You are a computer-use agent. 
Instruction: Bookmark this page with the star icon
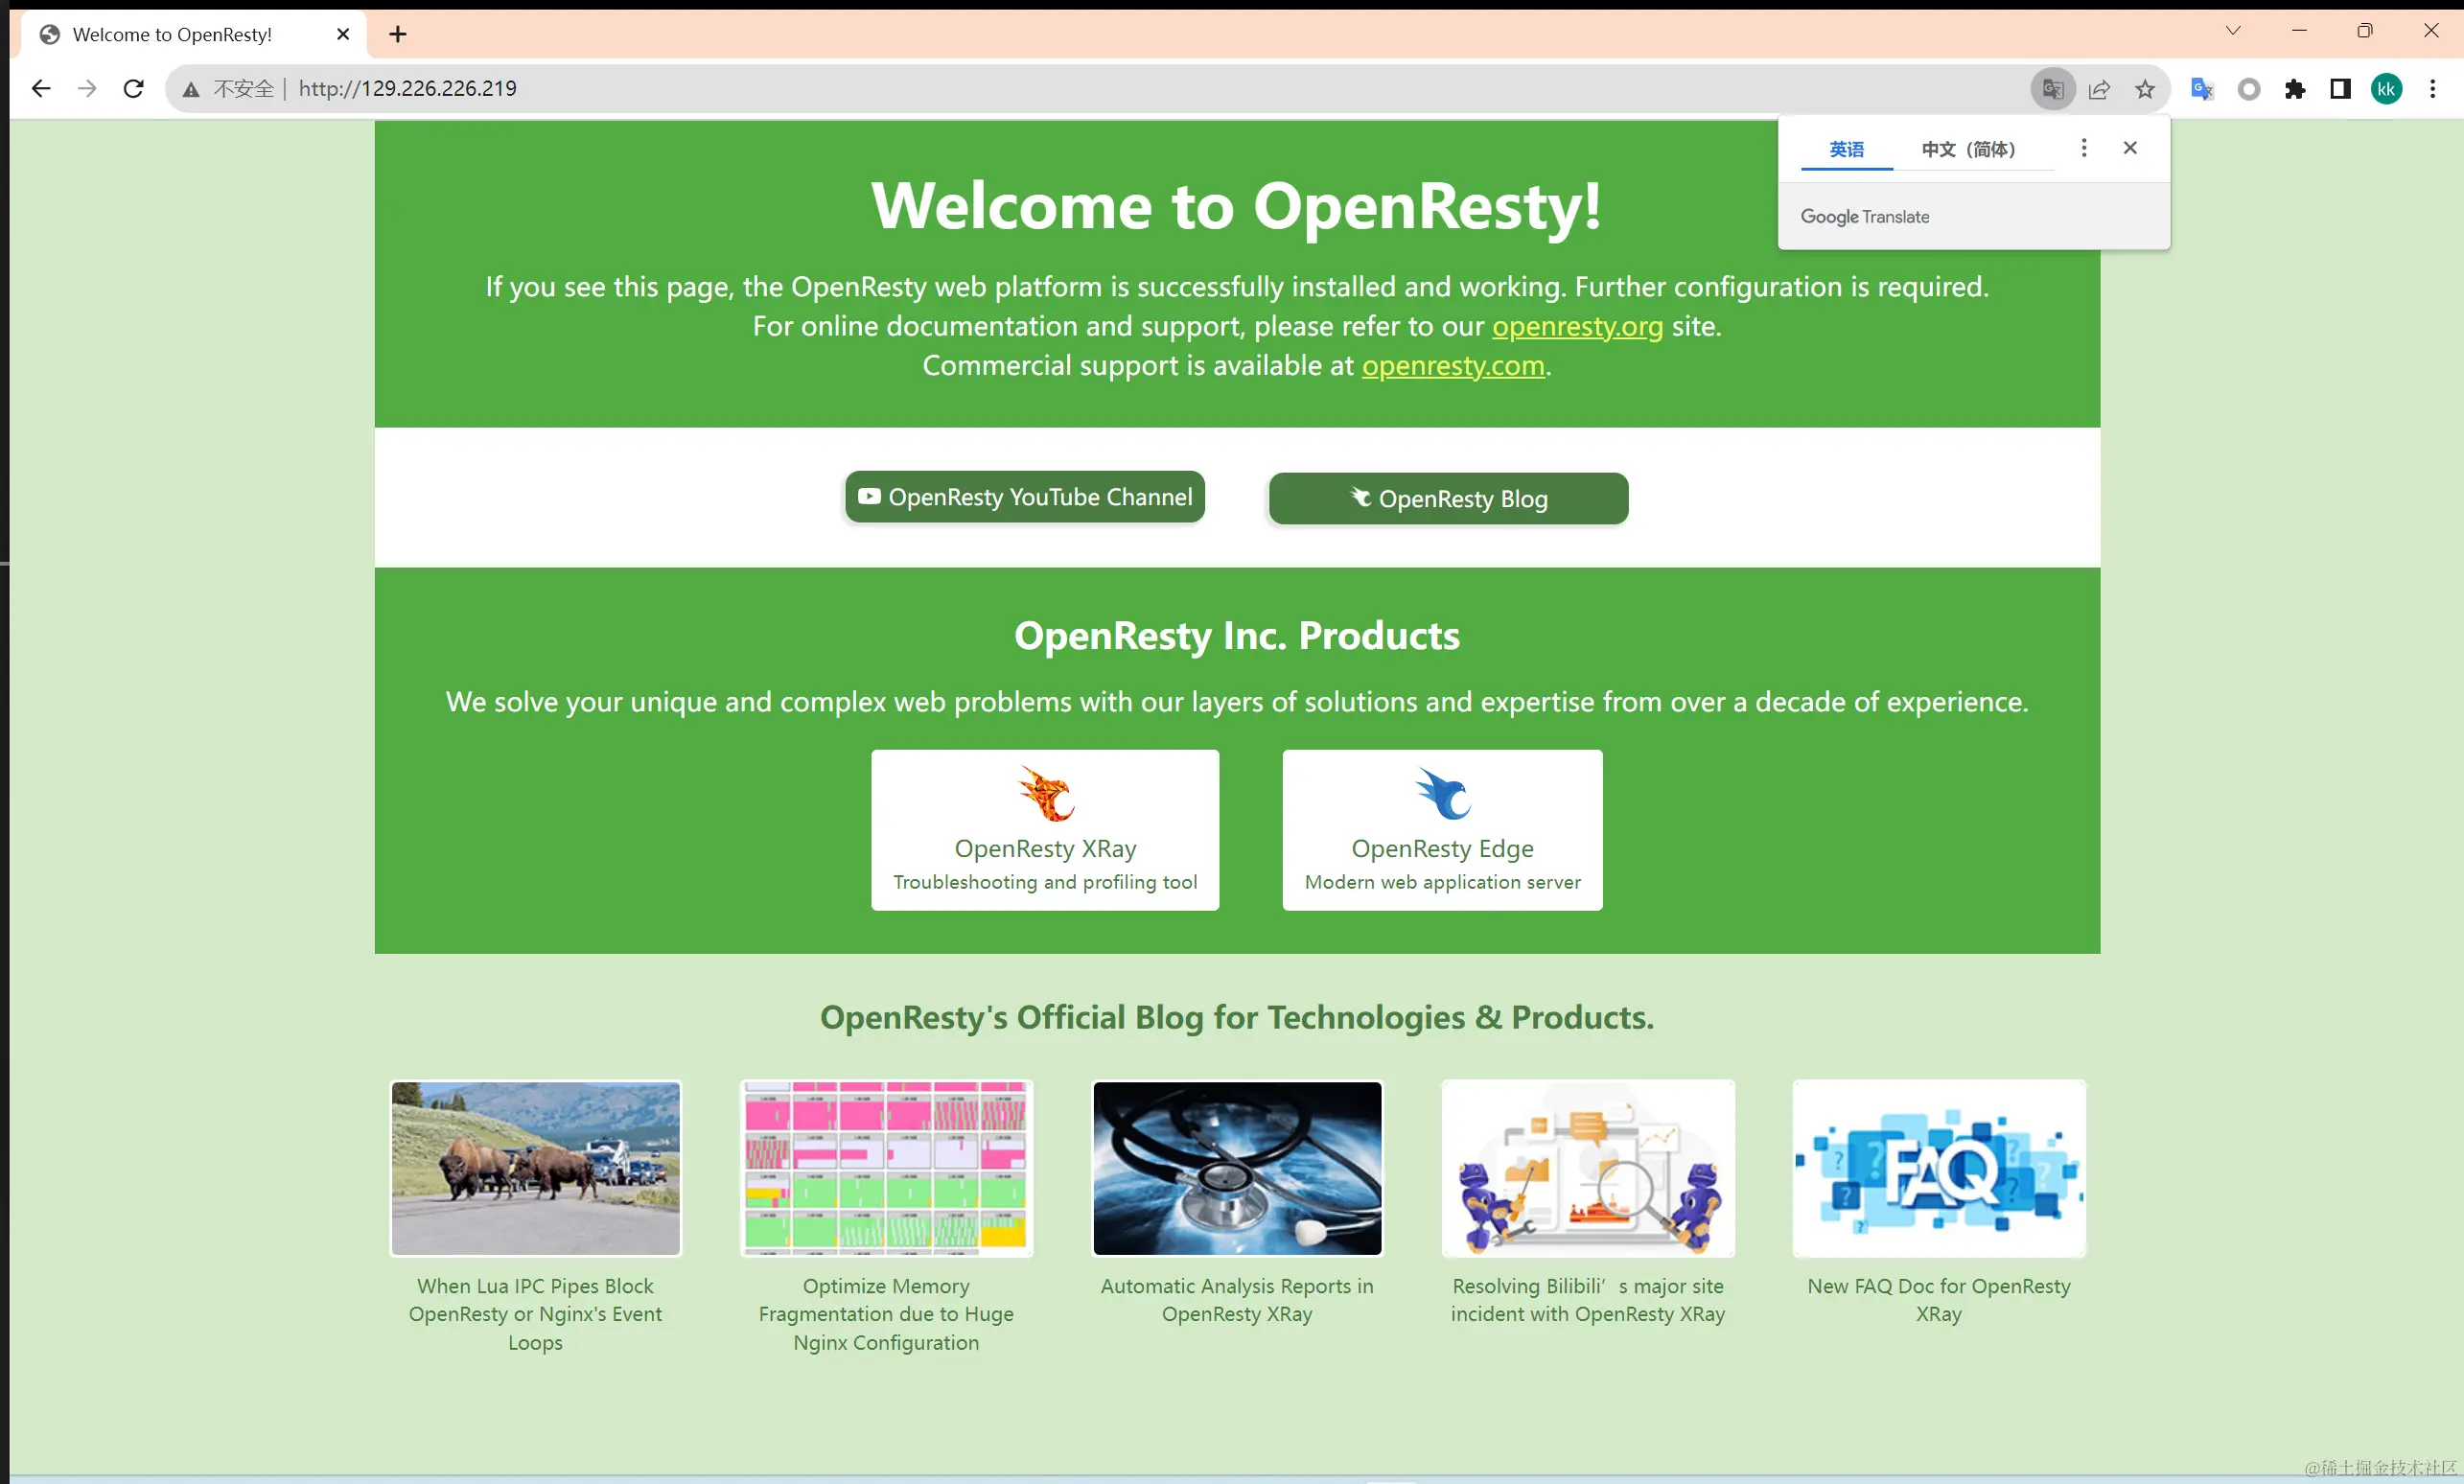(2145, 89)
